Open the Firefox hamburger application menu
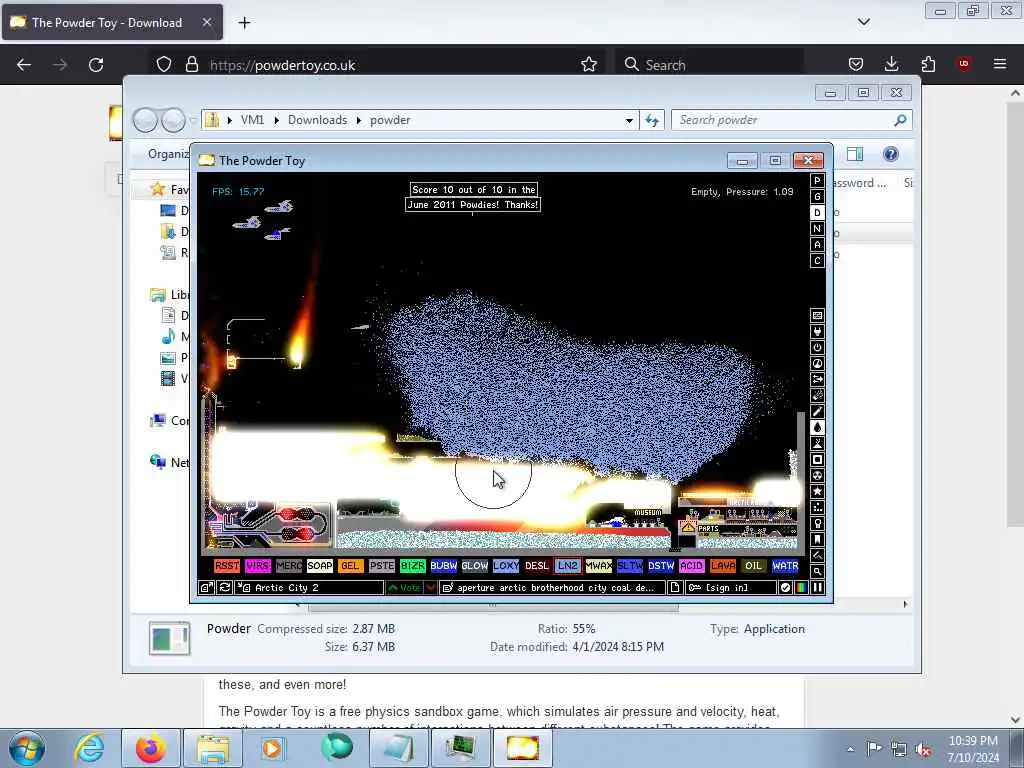 (x=1000, y=64)
